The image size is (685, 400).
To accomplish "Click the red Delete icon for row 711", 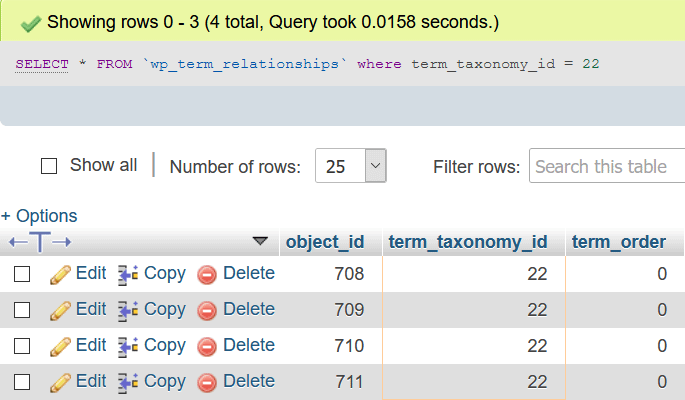I will [207, 382].
